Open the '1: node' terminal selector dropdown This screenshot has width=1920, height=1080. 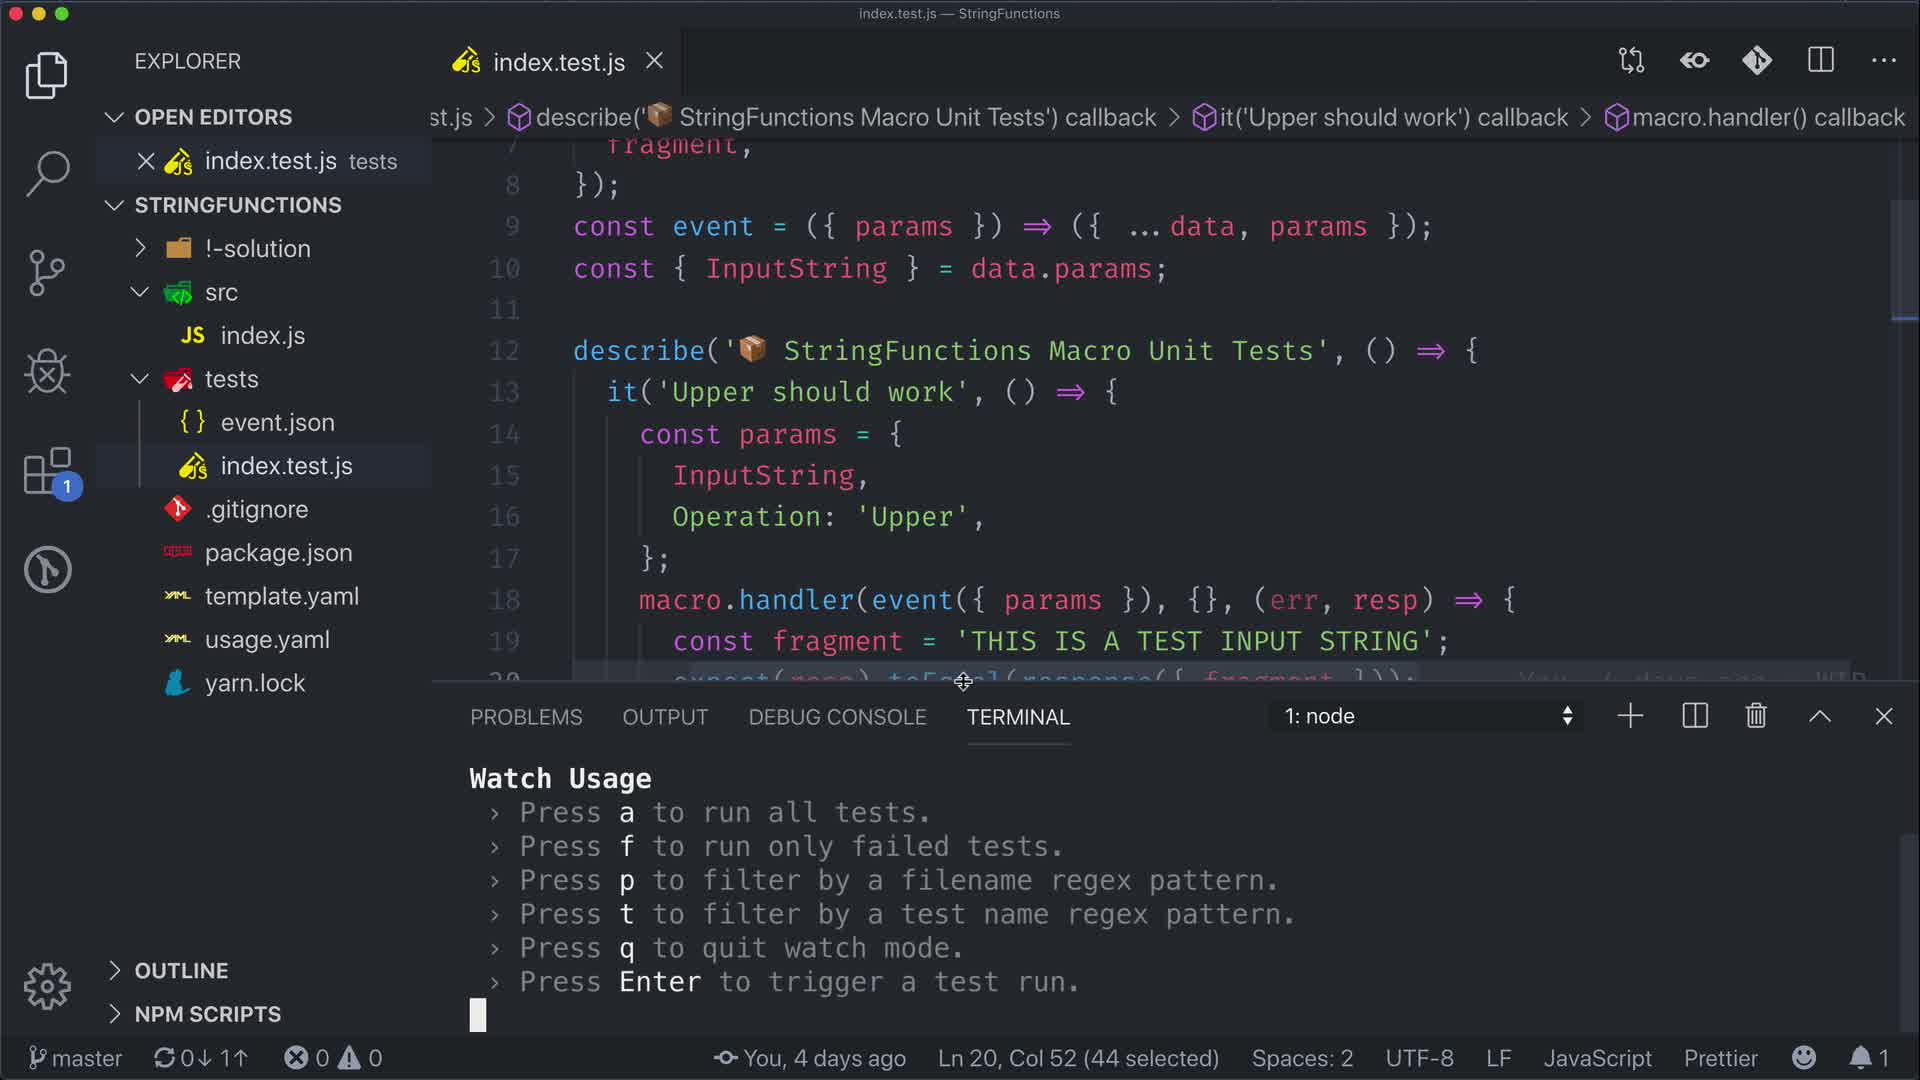[1427, 716]
